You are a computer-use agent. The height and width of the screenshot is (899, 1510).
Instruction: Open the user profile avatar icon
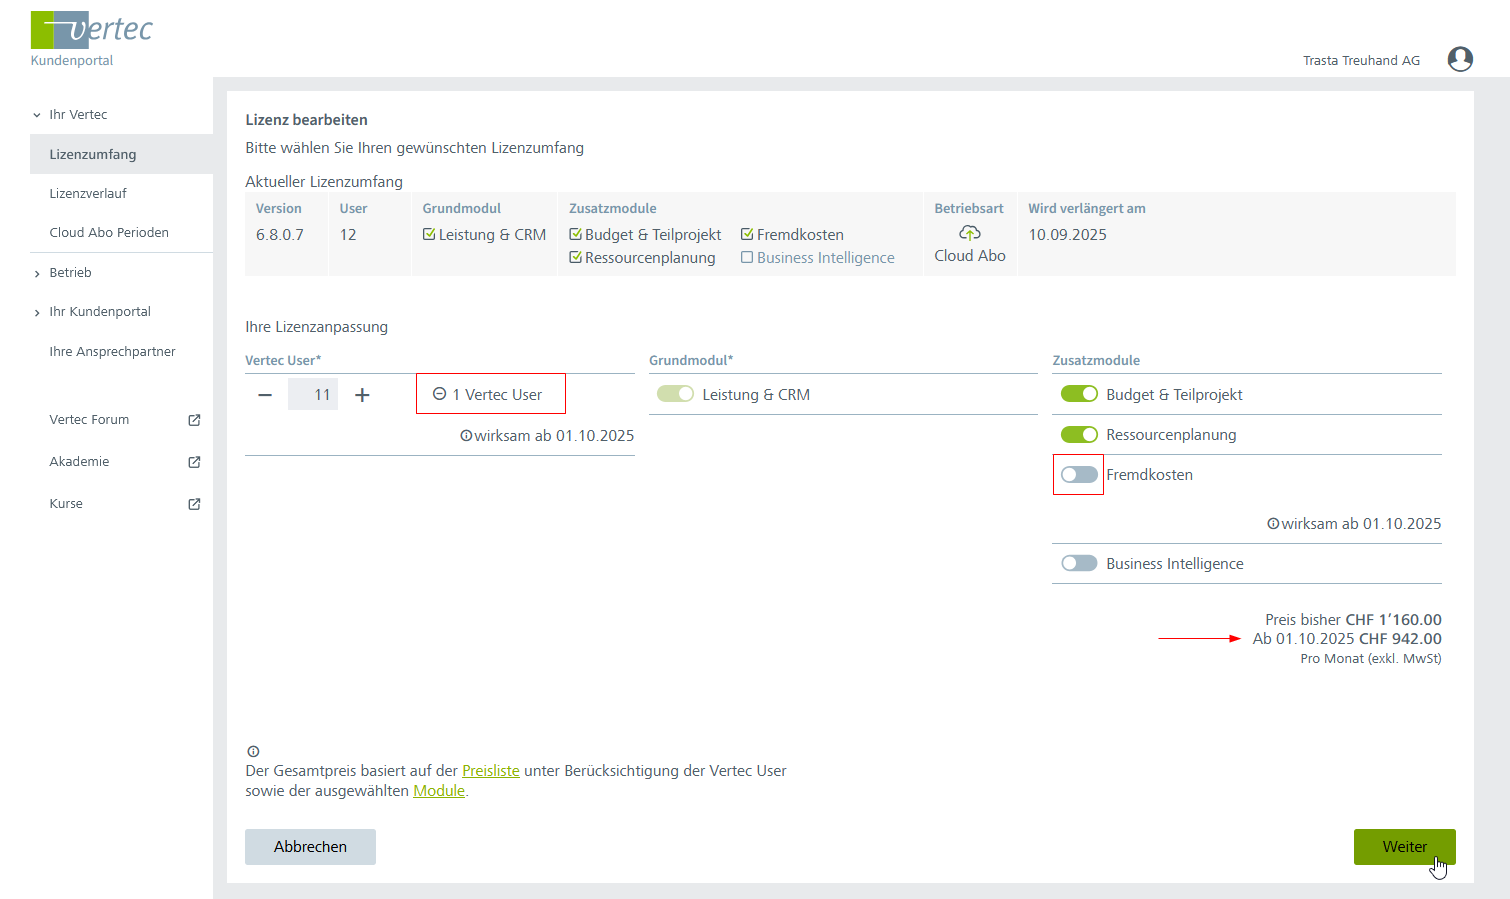pos(1460,60)
